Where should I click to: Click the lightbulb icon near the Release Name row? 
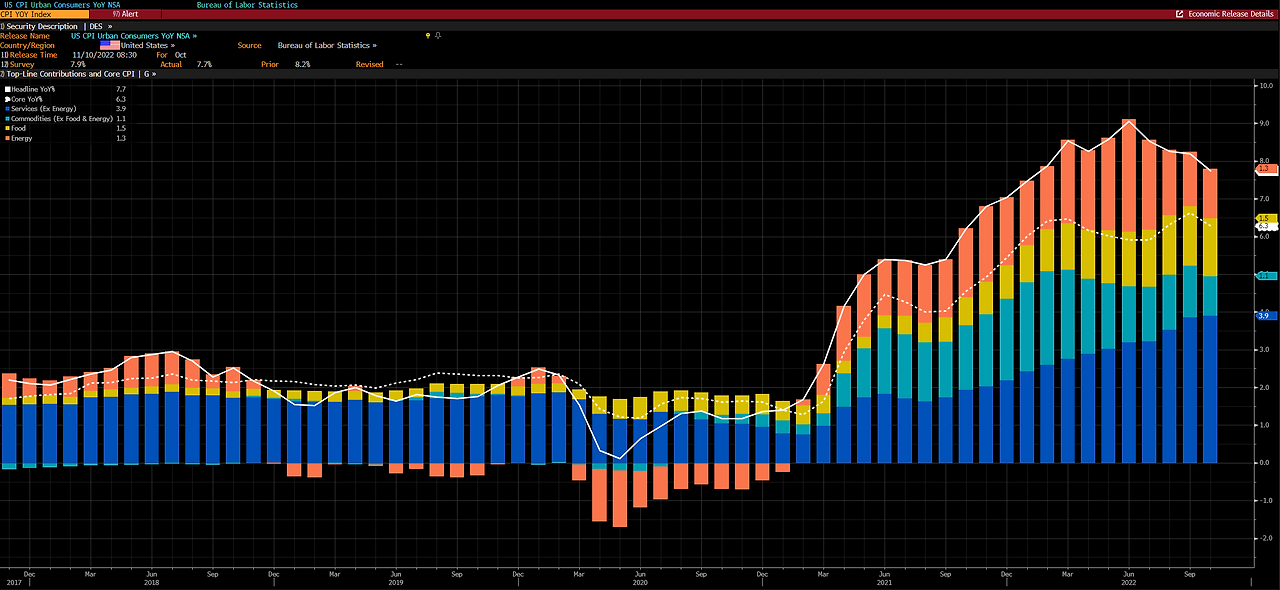[428, 35]
